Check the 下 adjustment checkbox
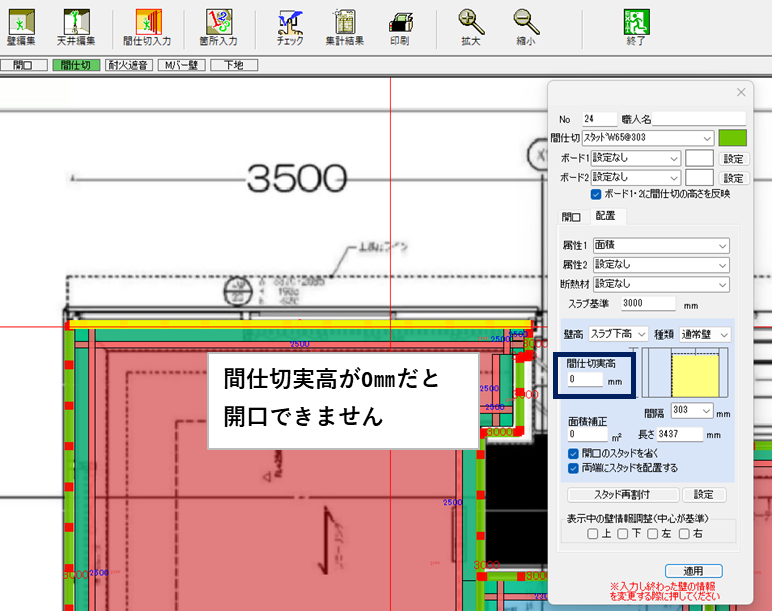 pos(623,534)
